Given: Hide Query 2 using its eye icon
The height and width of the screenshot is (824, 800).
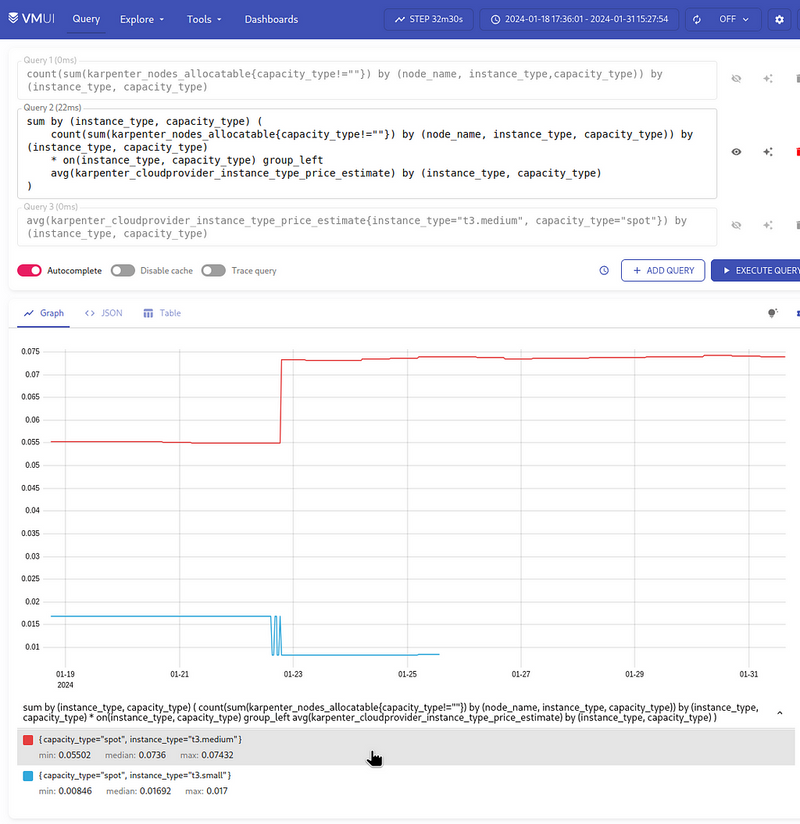Looking at the screenshot, I should coord(736,152).
